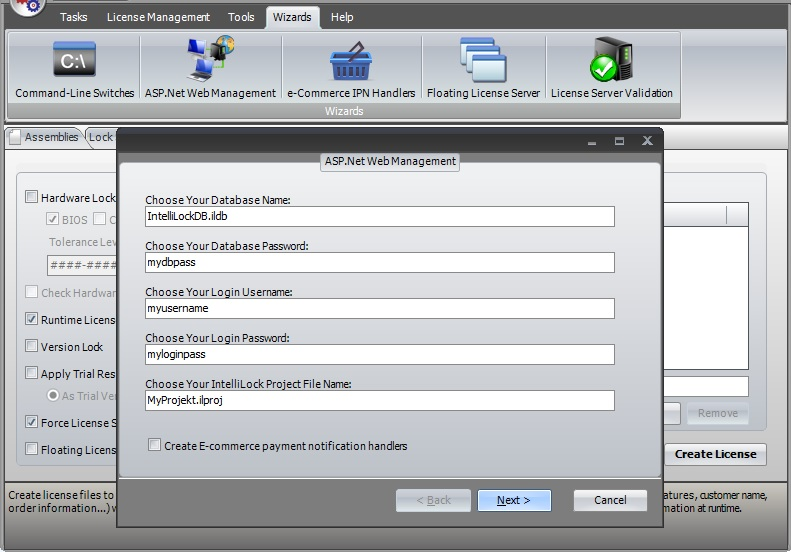The width and height of the screenshot is (791, 552).
Task: Open the Command-Line Switches wizard
Action: (x=74, y=69)
